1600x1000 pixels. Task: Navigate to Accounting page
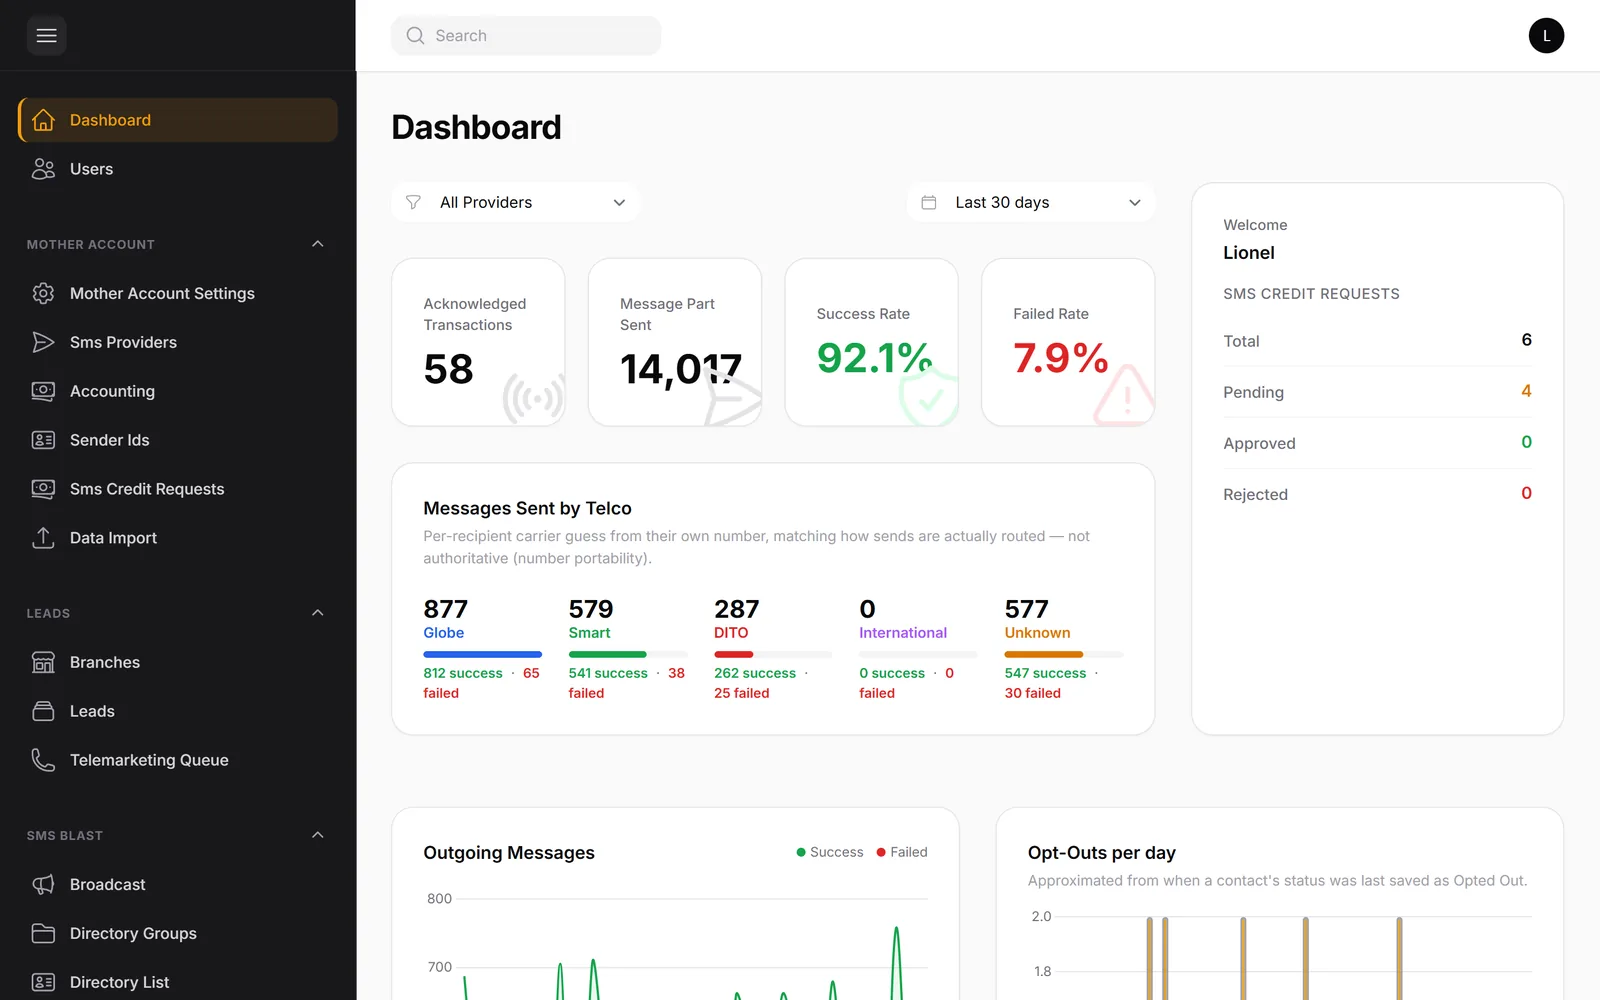178,391
